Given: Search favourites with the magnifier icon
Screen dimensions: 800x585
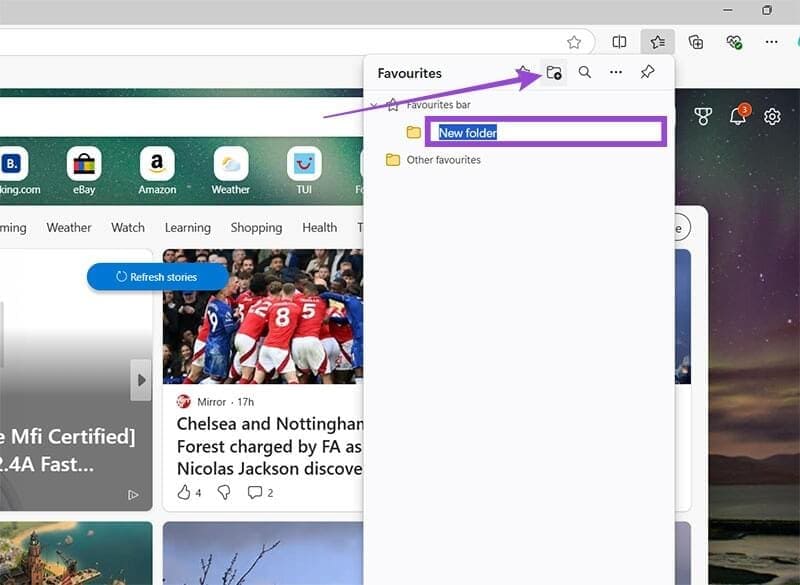Looking at the screenshot, I should coord(585,72).
